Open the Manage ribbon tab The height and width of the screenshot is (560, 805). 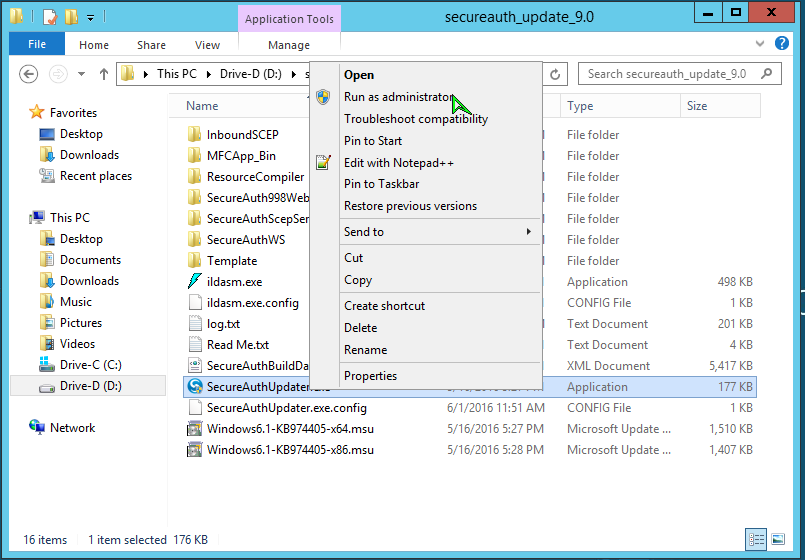[x=289, y=45]
